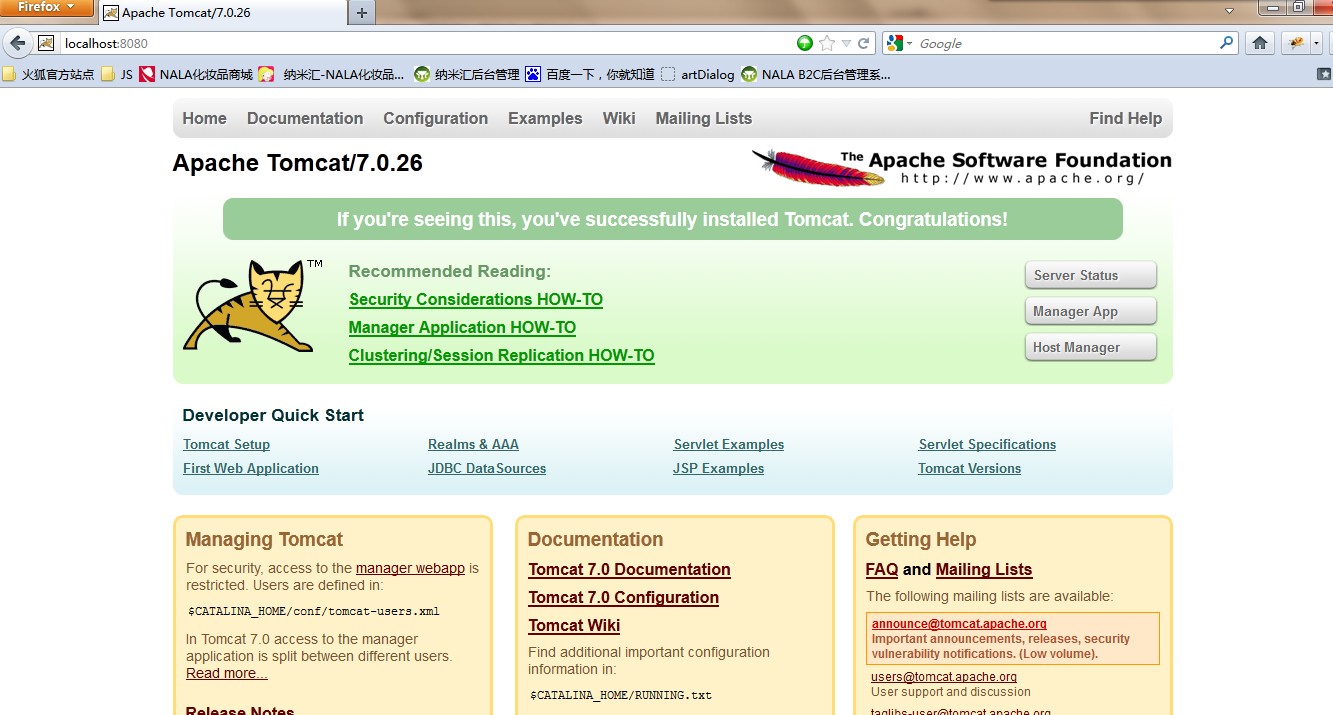
Task: Click the Manager App button
Action: 1091,311
